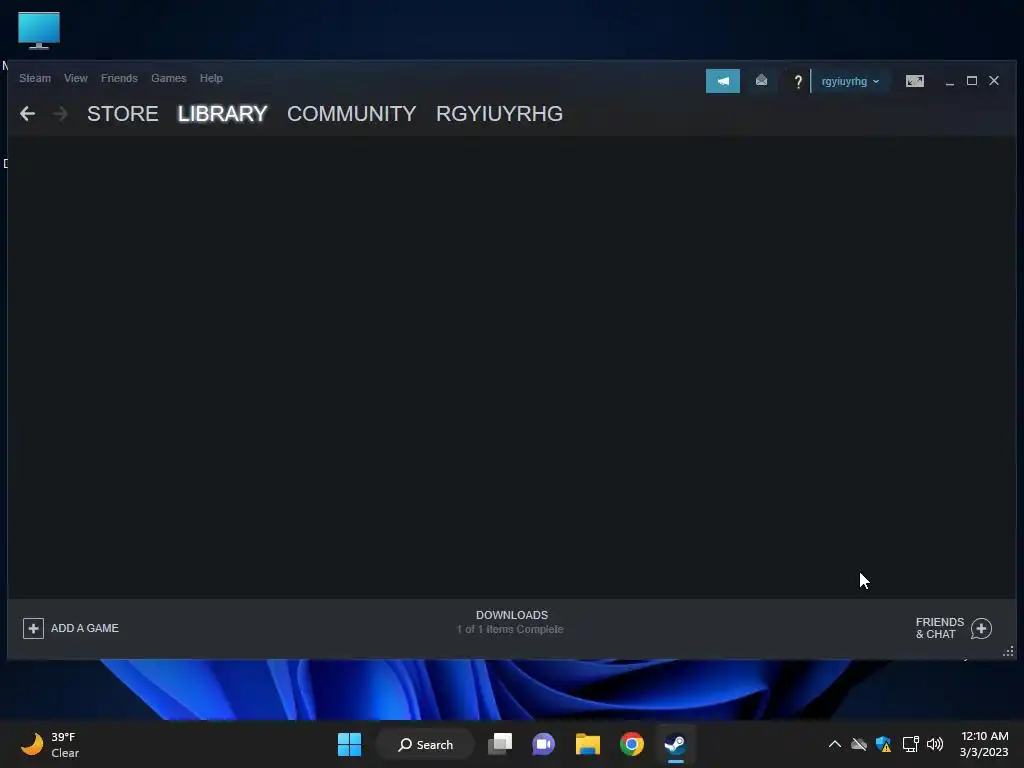Viewport: 1024px width, 768px height.
Task: Open the Teams Chat taskbar icon
Action: click(x=543, y=744)
